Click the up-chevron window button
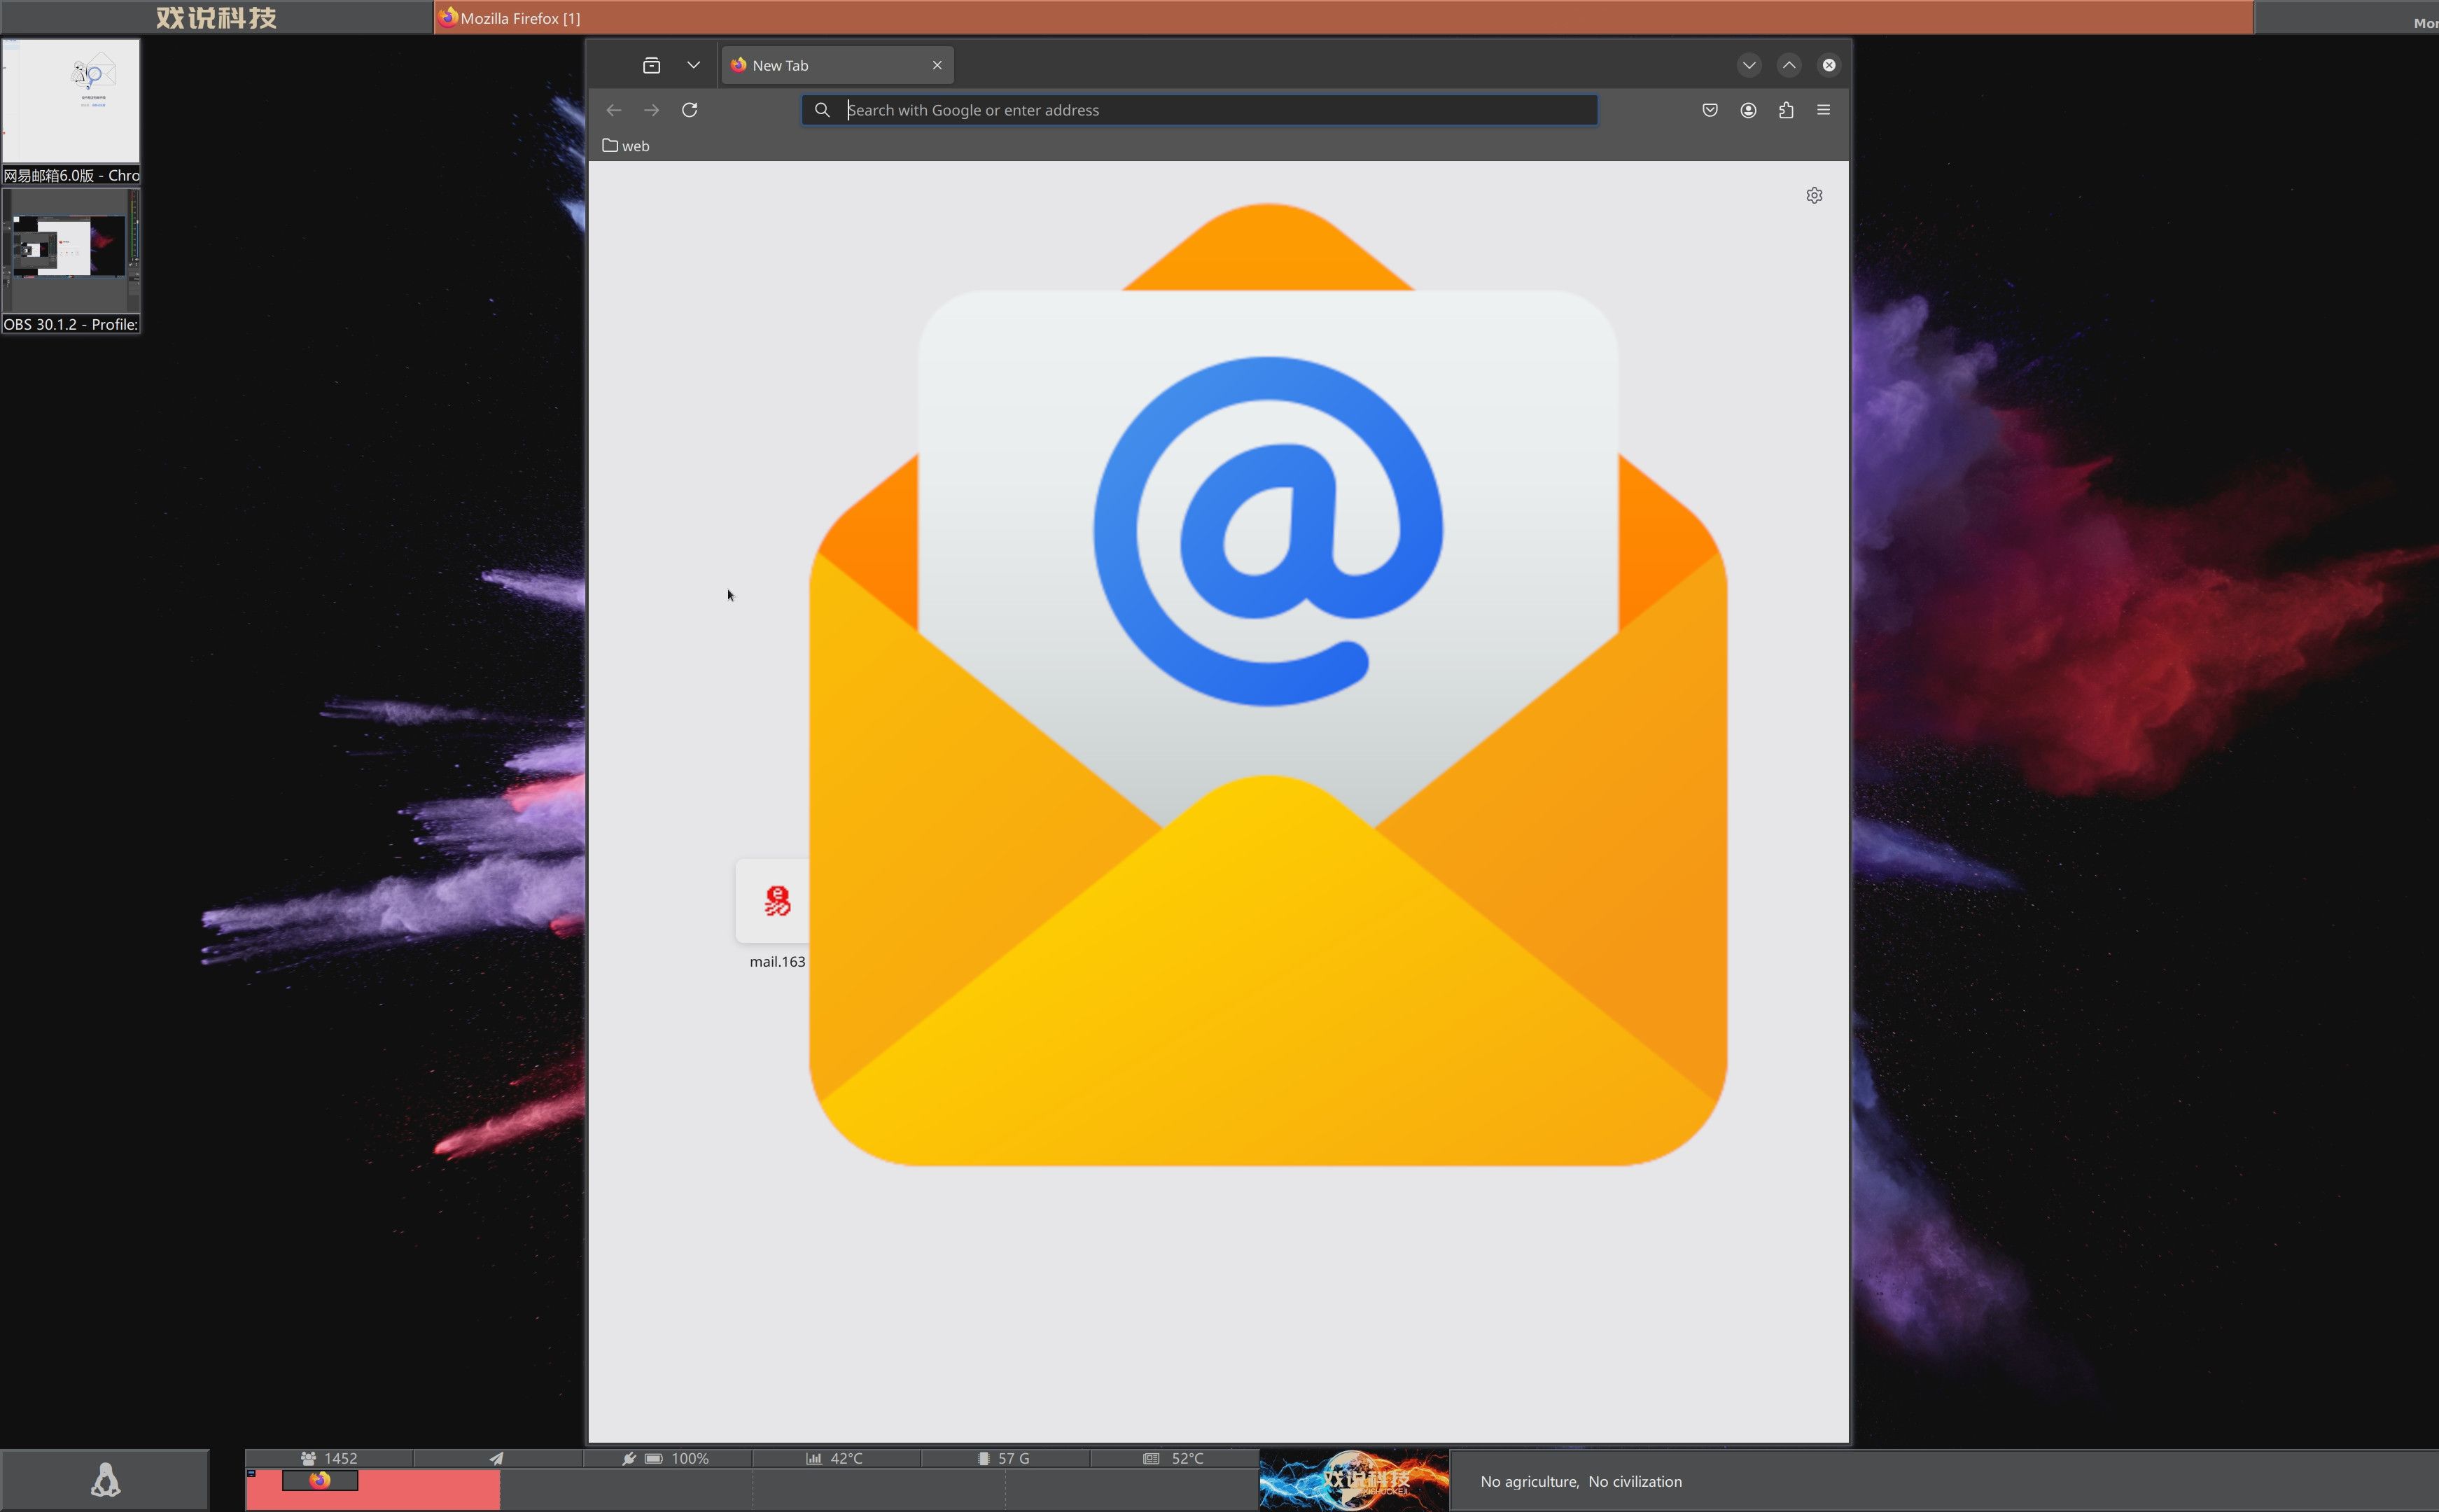Screen dimensions: 2439x1512 coord(1789,65)
